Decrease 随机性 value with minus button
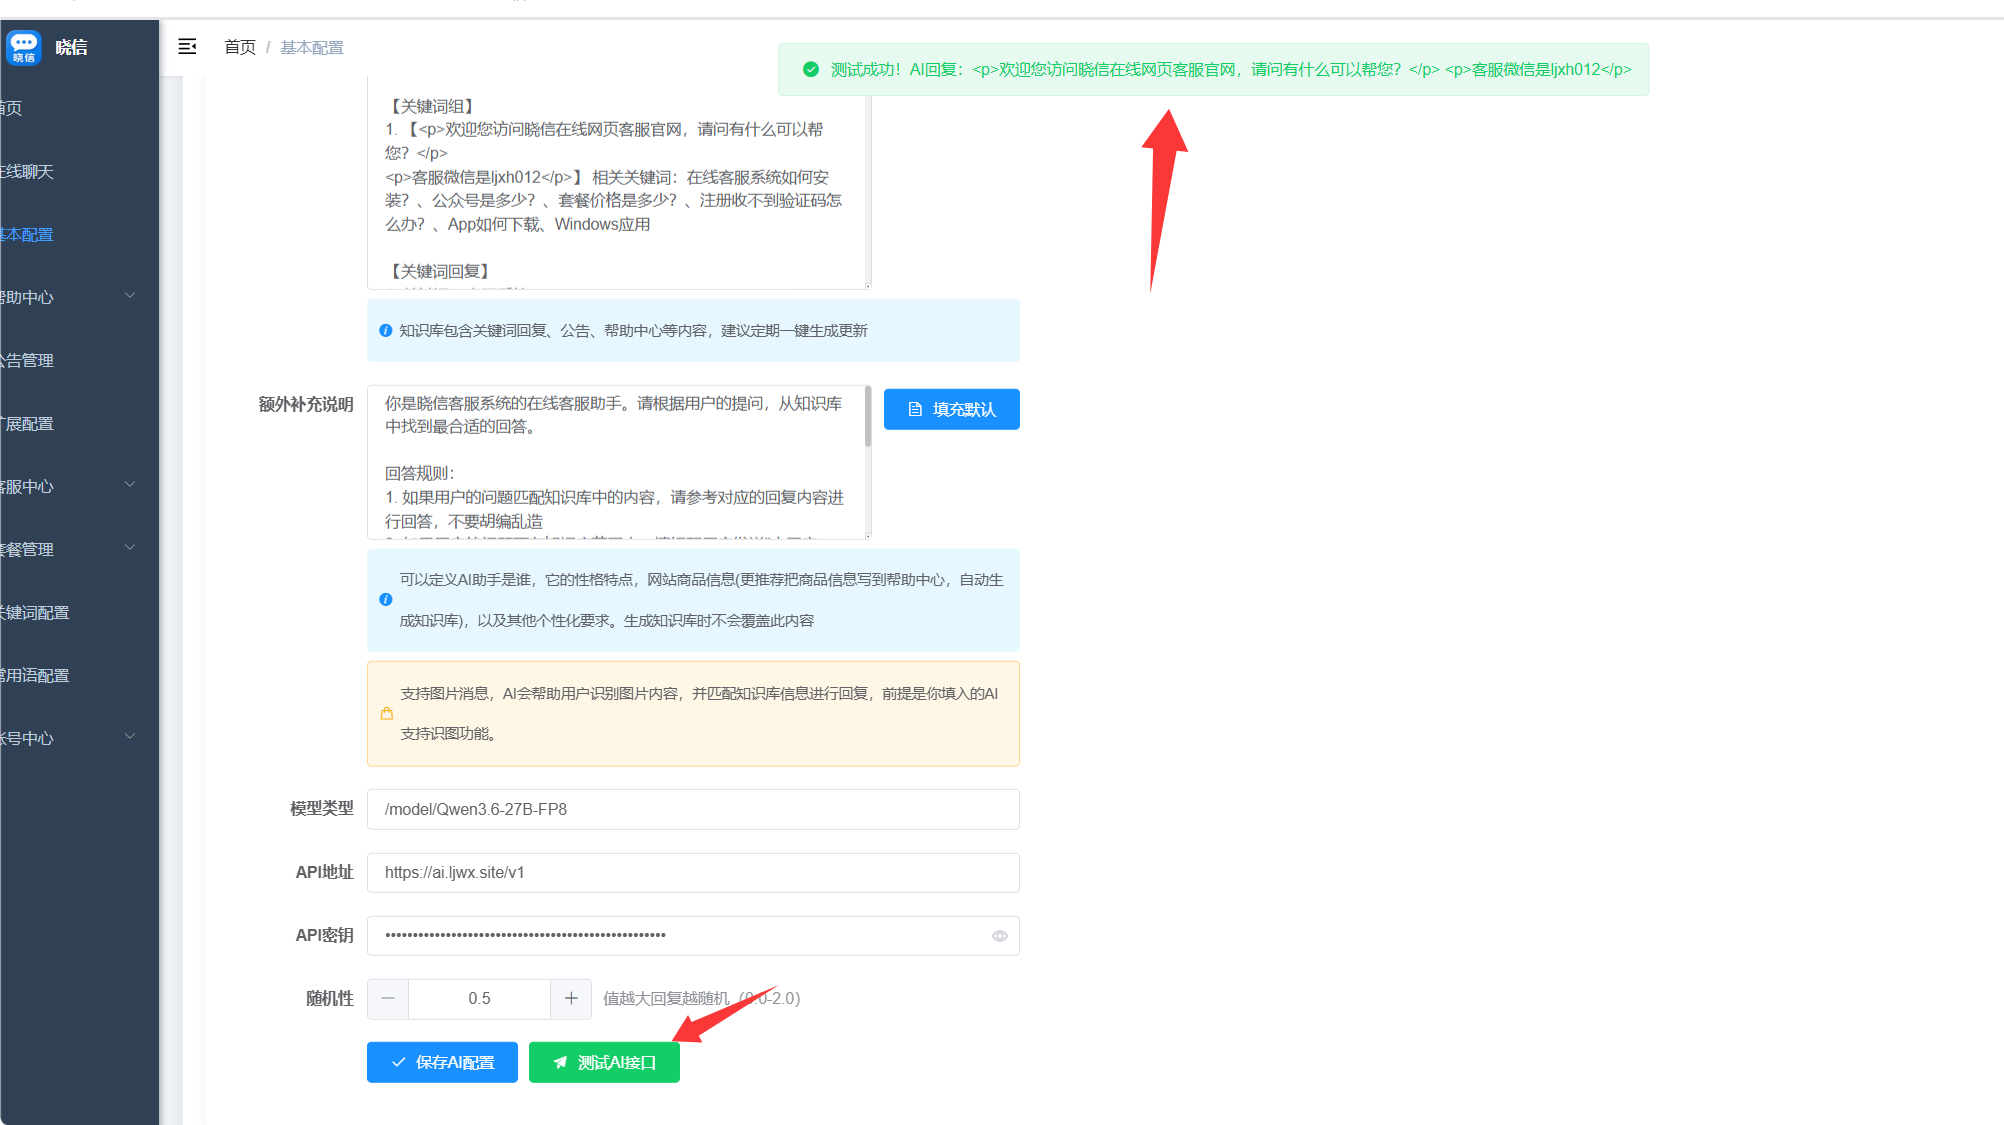 click(x=388, y=998)
